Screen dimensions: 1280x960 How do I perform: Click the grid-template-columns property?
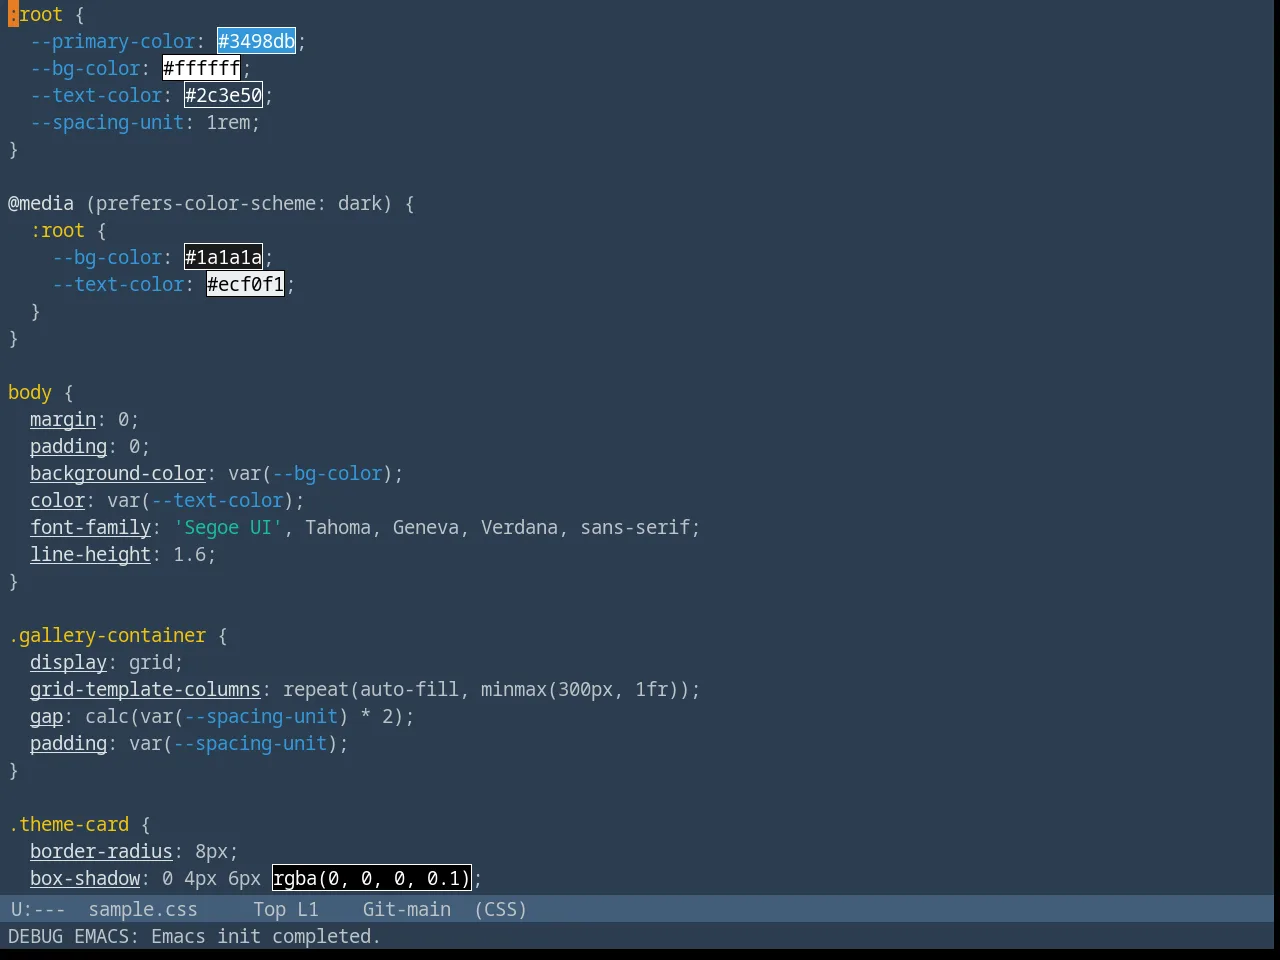[x=145, y=689]
